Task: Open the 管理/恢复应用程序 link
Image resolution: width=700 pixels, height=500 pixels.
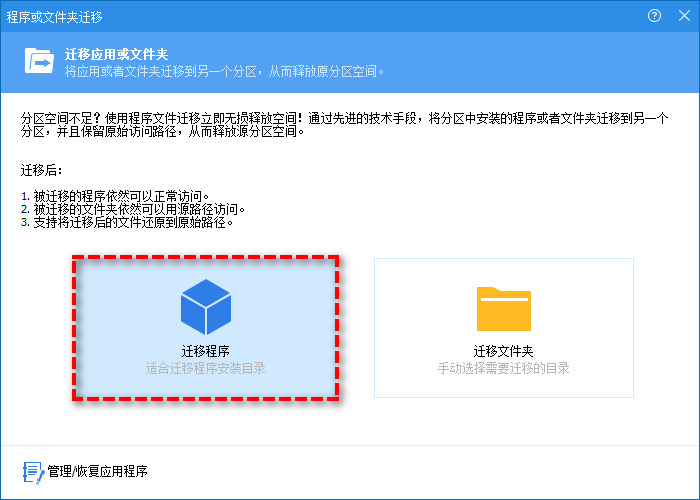Action: [98, 471]
